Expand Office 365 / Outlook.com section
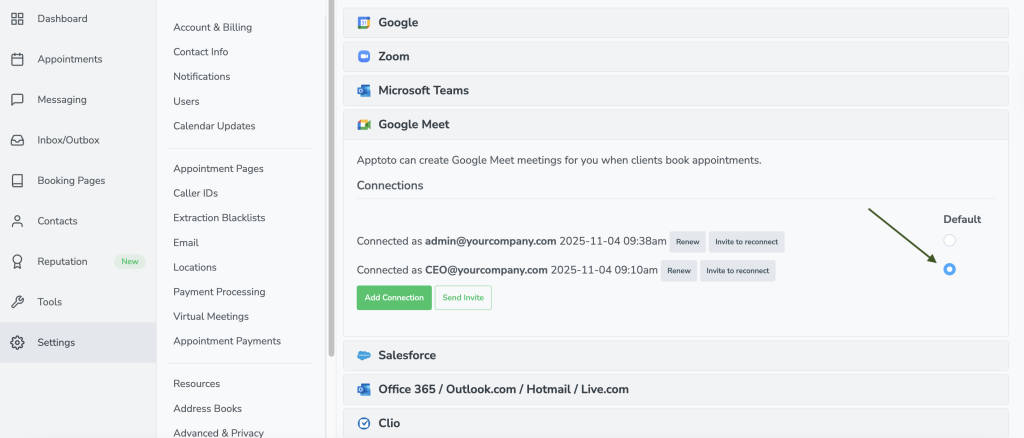Image resolution: width=1024 pixels, height=438 pixels. [x=676, y=390]
